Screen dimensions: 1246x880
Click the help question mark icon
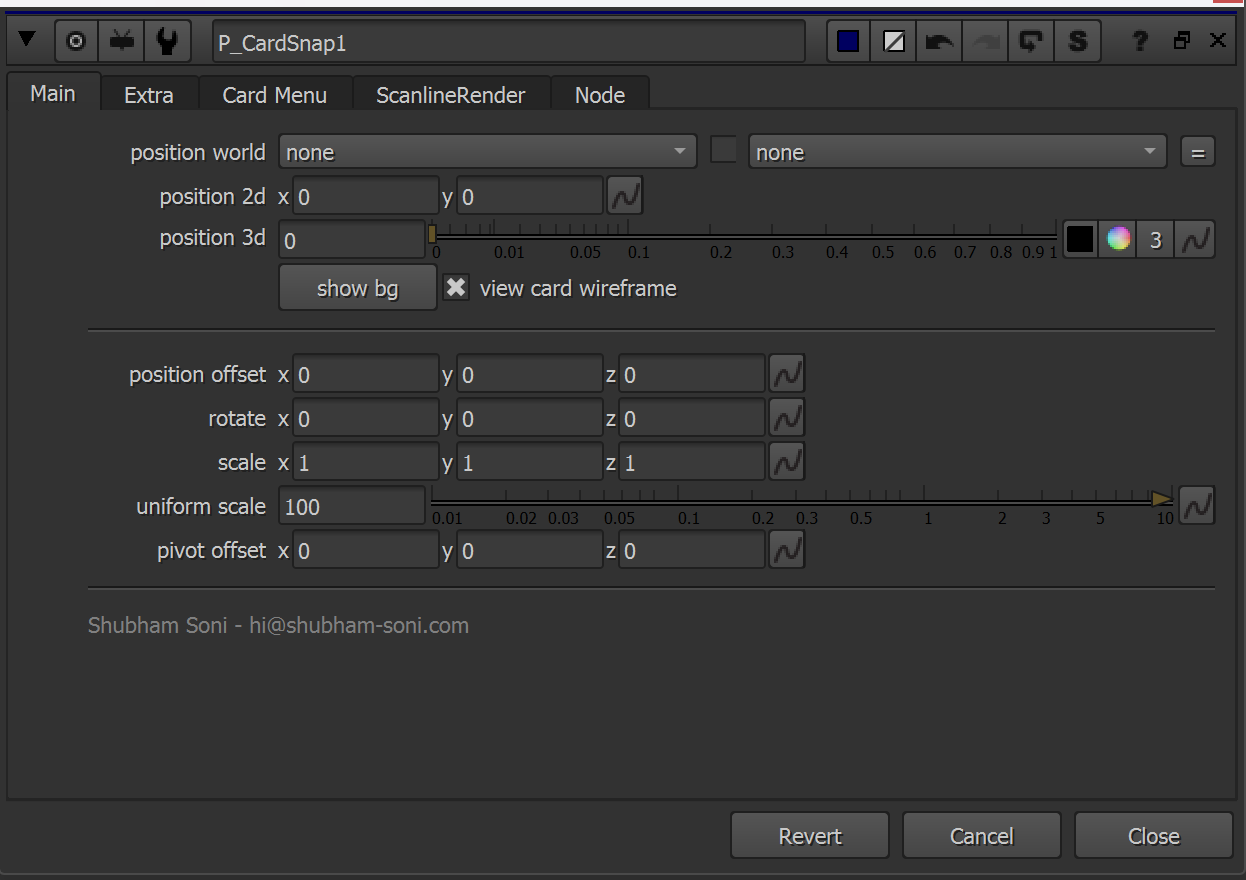pos(1140,42)
